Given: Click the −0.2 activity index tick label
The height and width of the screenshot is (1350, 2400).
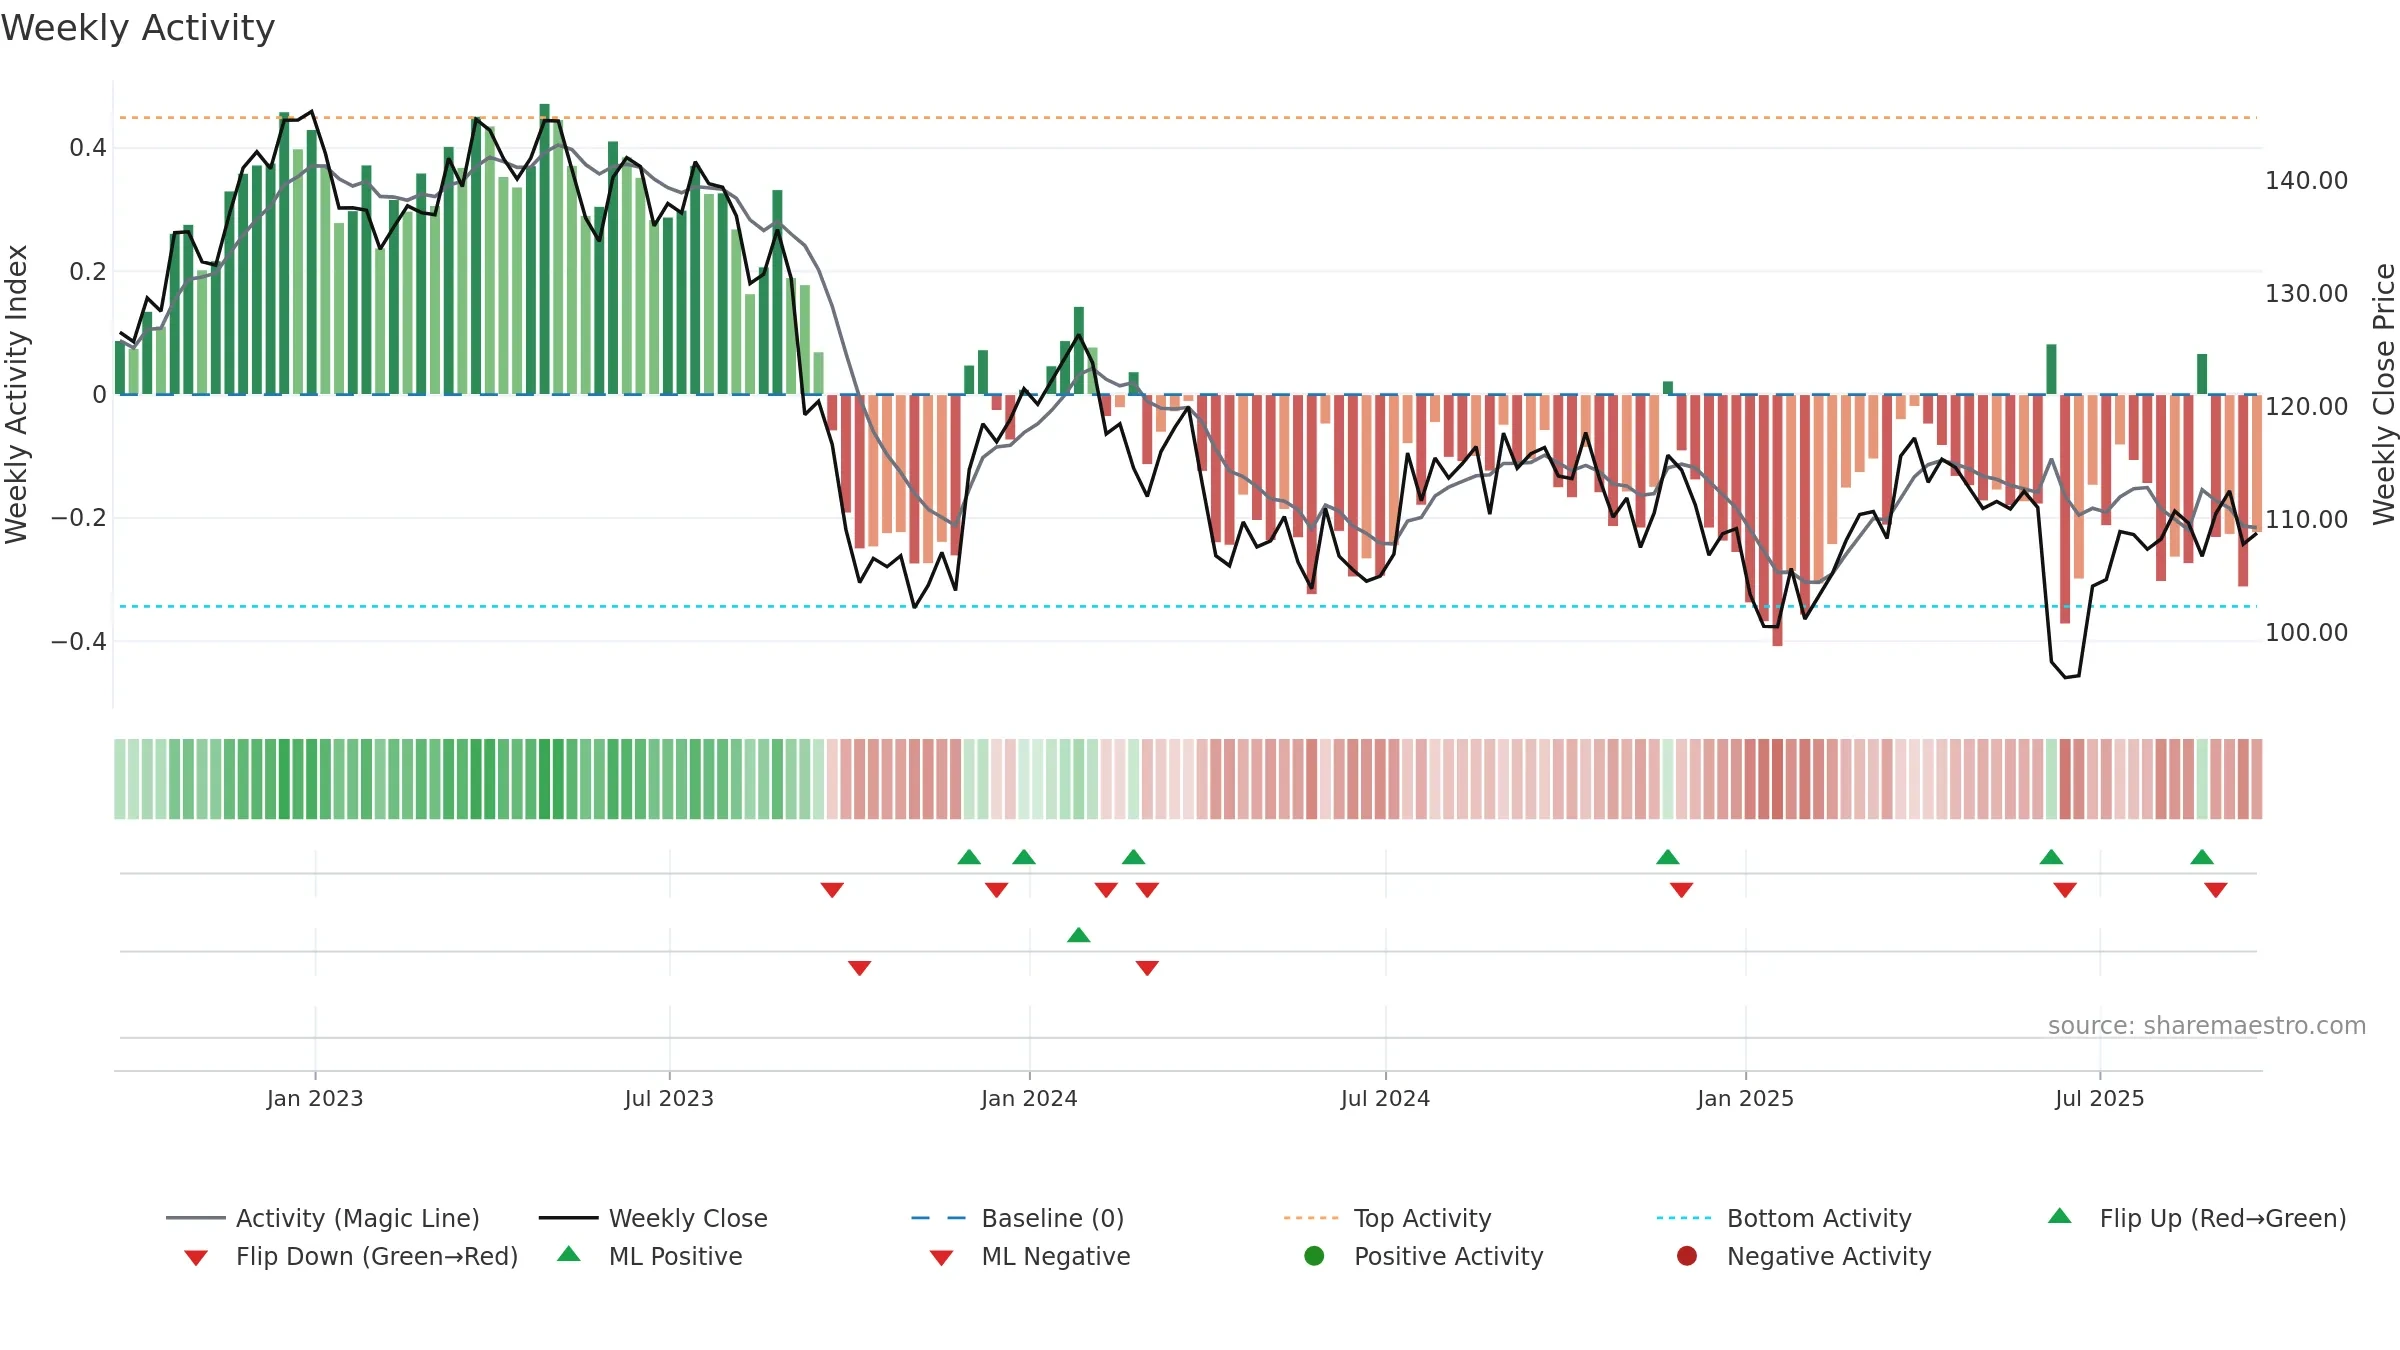Looking at the screenshot, I should coord(79,518).
